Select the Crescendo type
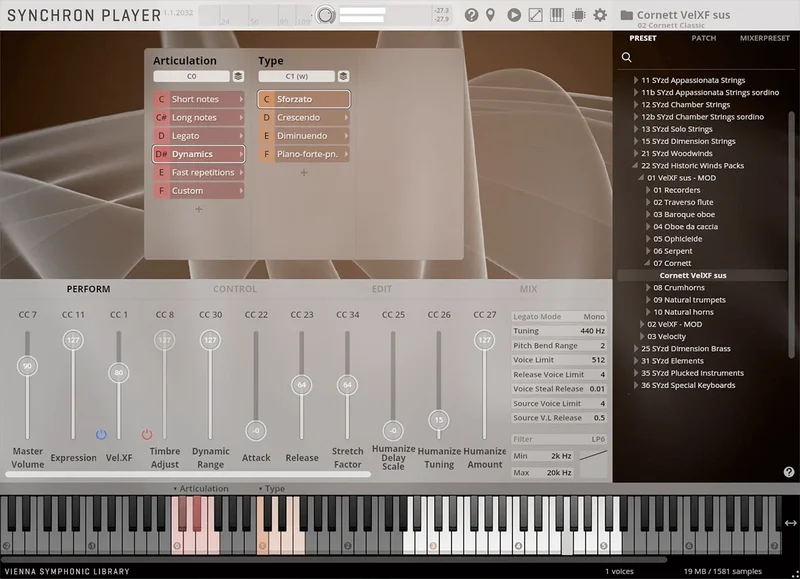The height and width of the screenshot is (579, 800). coord(304,117)
